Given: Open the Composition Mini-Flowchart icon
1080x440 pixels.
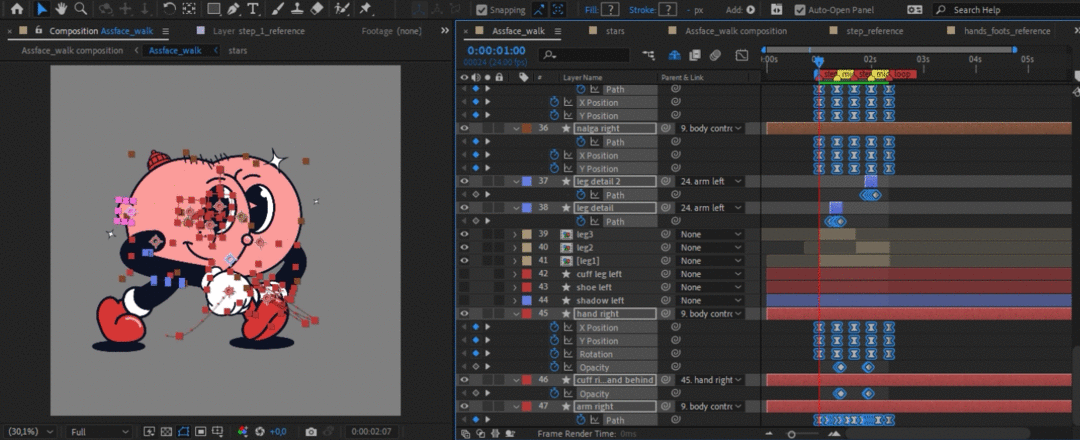Looking at the screenshot, I should coord(648,55).
